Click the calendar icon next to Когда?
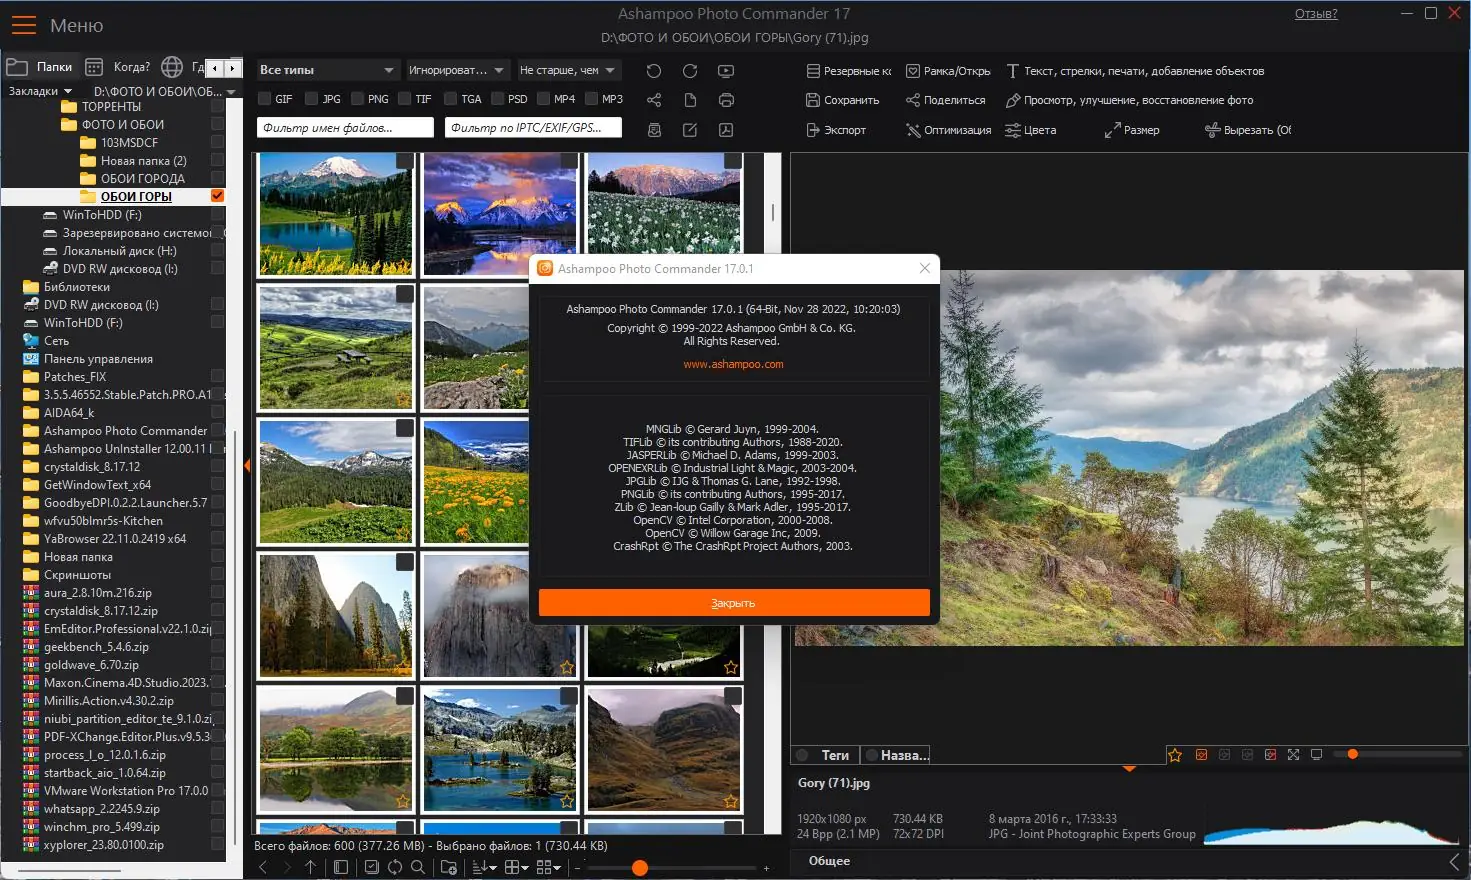Viewport: 1471px width, 880px height. pyautogui.click(x=94, y=67)
